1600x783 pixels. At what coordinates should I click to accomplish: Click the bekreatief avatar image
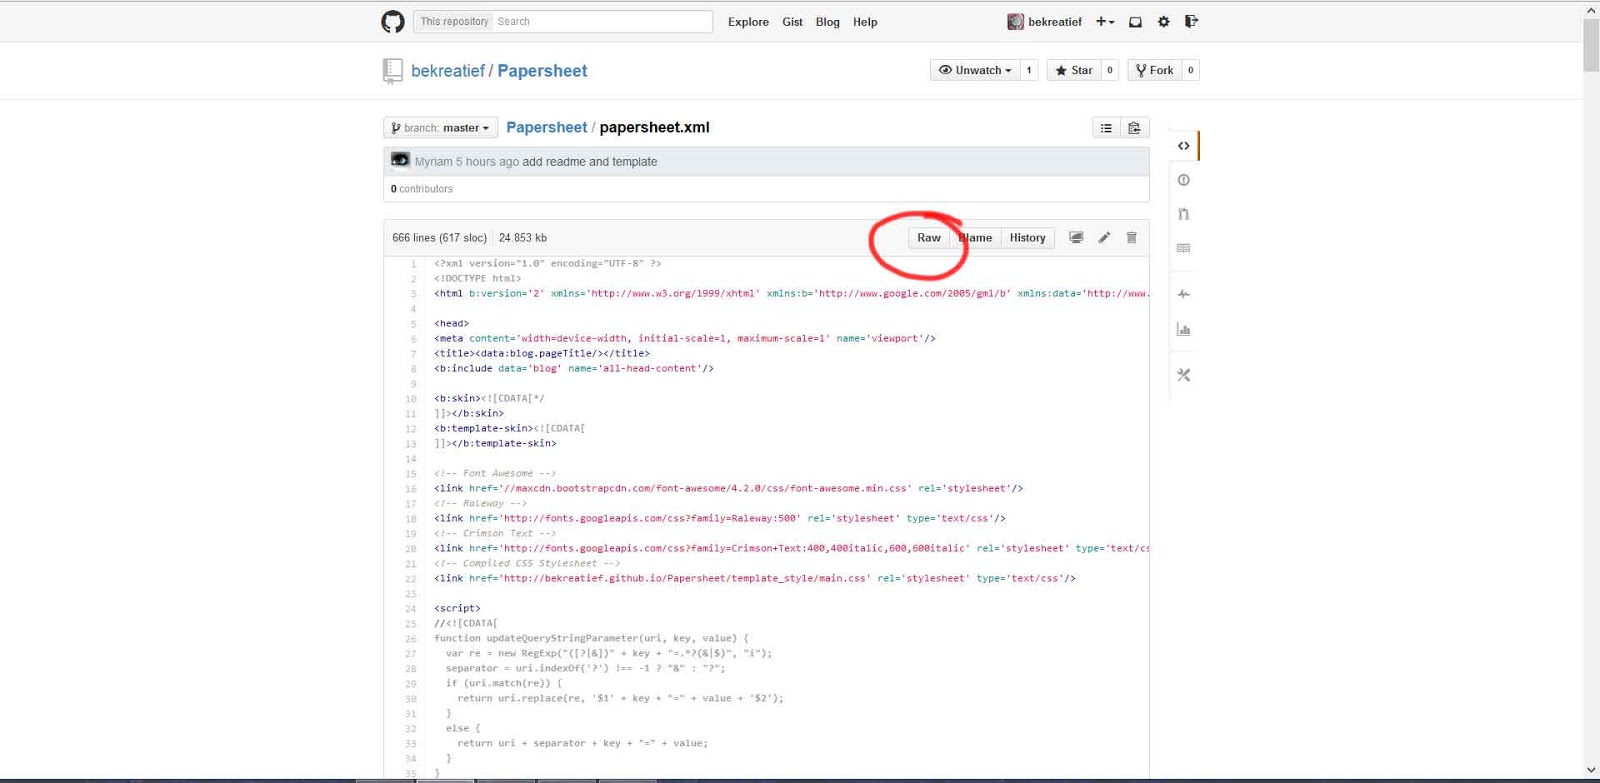1015,21
